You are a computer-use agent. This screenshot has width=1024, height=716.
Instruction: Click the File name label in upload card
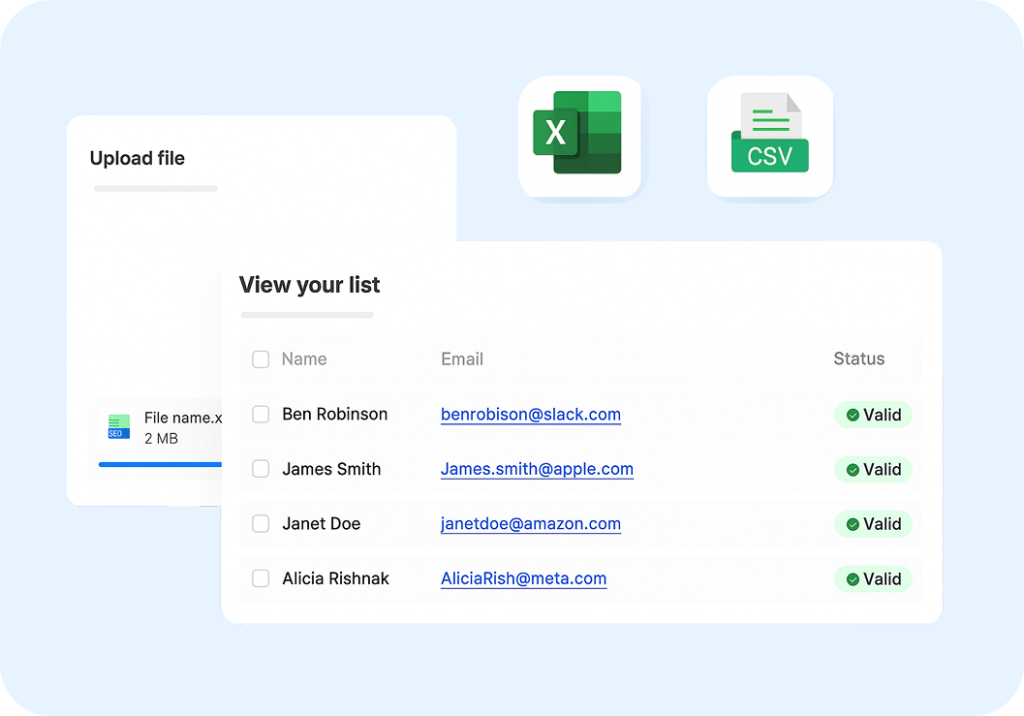pos(183,418)
